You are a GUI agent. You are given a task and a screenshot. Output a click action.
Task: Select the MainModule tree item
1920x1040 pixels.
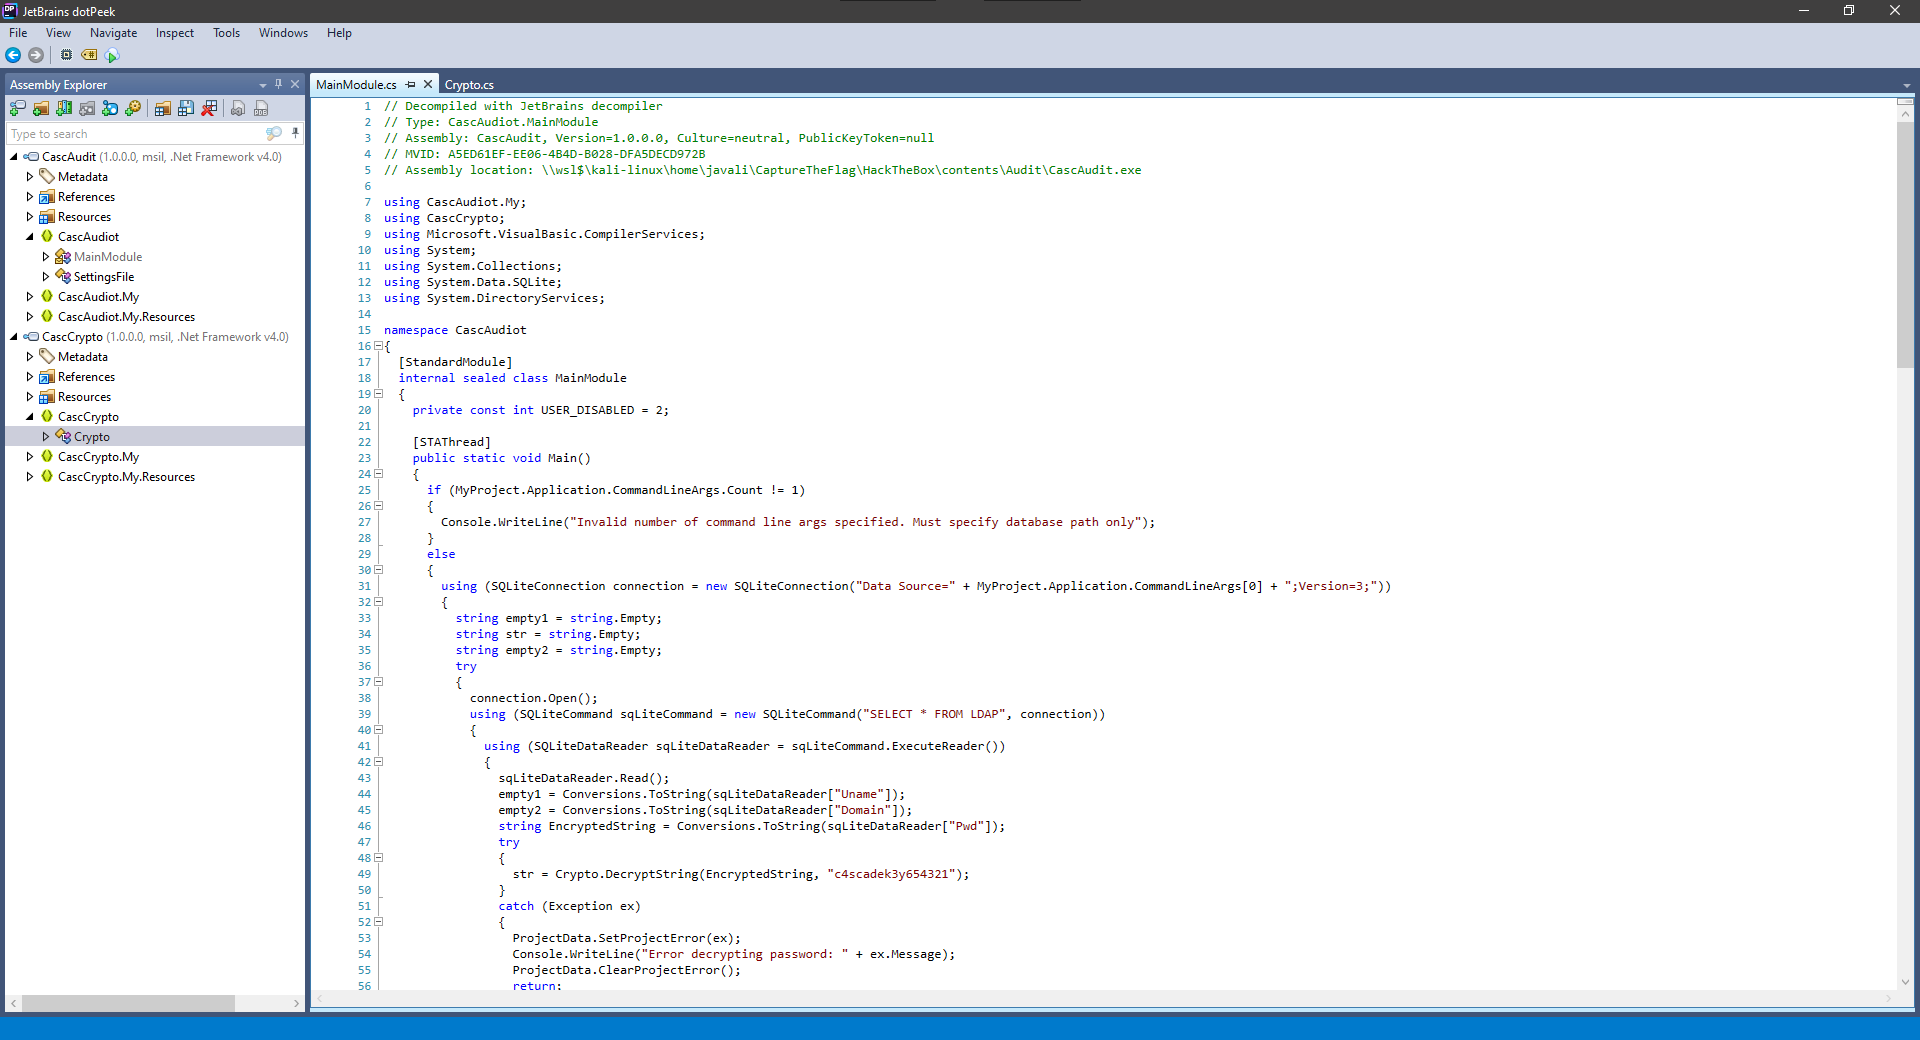point(108,257)
